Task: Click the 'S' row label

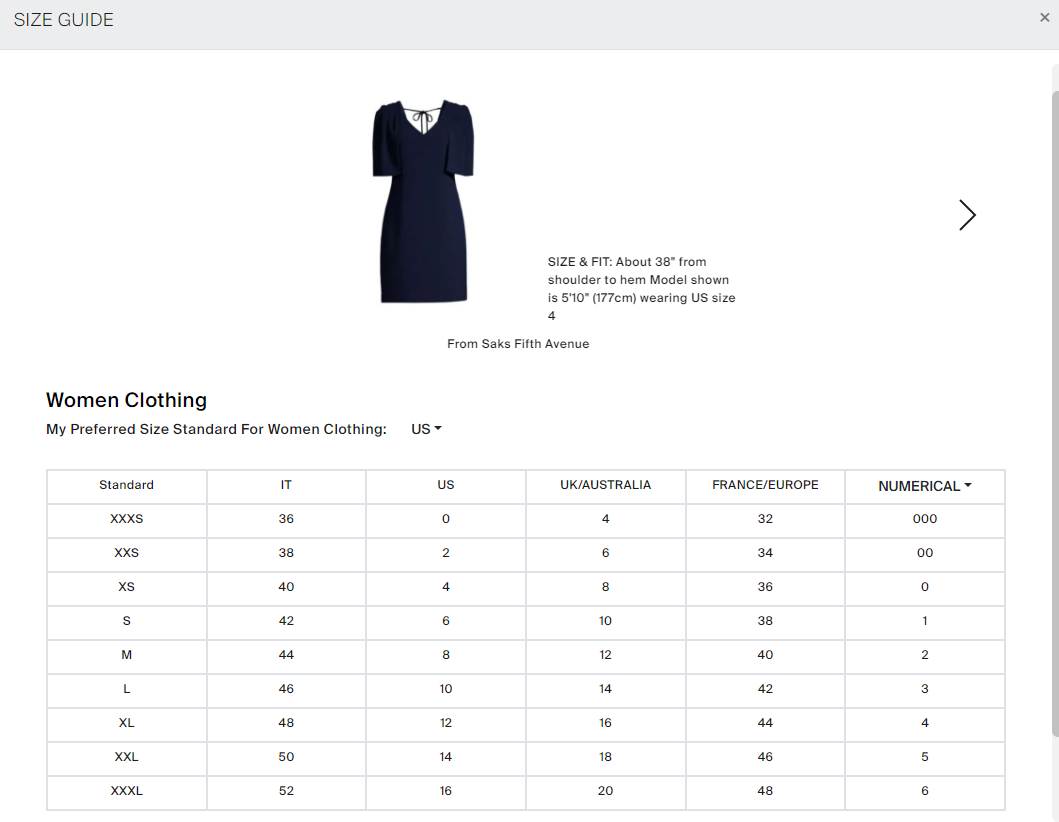Action: tap(126, 621)
